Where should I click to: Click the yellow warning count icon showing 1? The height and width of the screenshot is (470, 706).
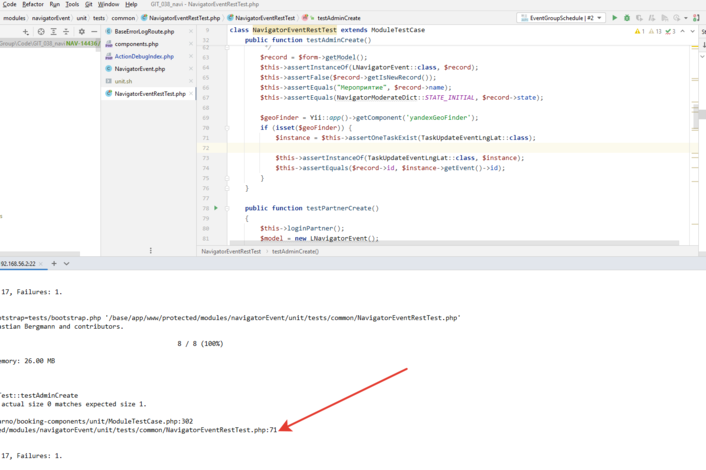[x=639, y=31]
